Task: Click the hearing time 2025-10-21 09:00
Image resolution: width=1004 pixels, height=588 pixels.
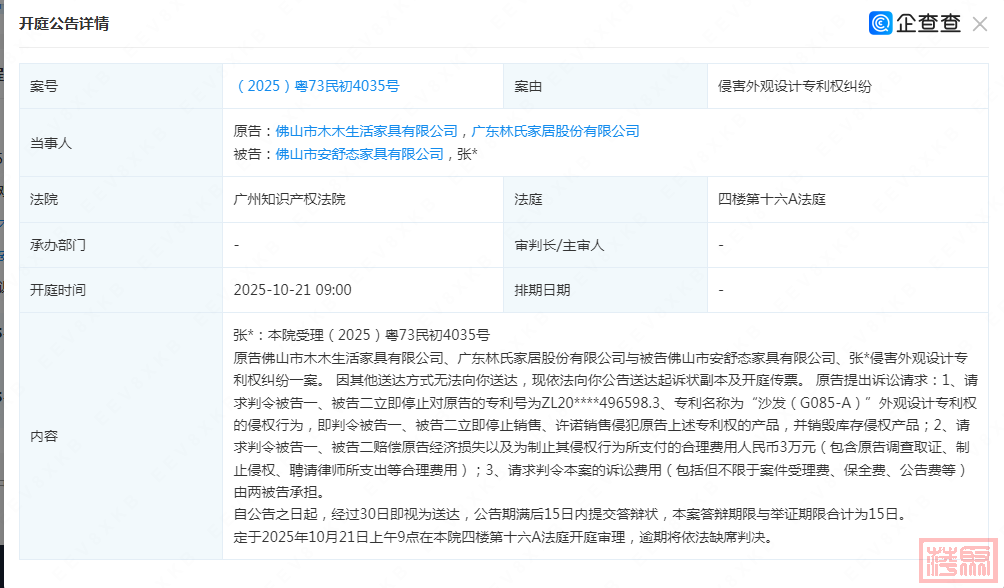Action: (292, 290)
